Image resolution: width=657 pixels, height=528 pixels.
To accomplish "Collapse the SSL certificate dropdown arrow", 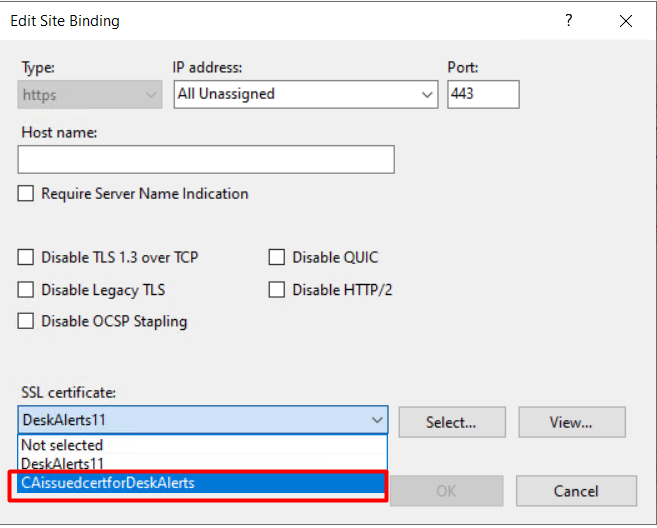I will pyautogui.click(x=377, y=421).
